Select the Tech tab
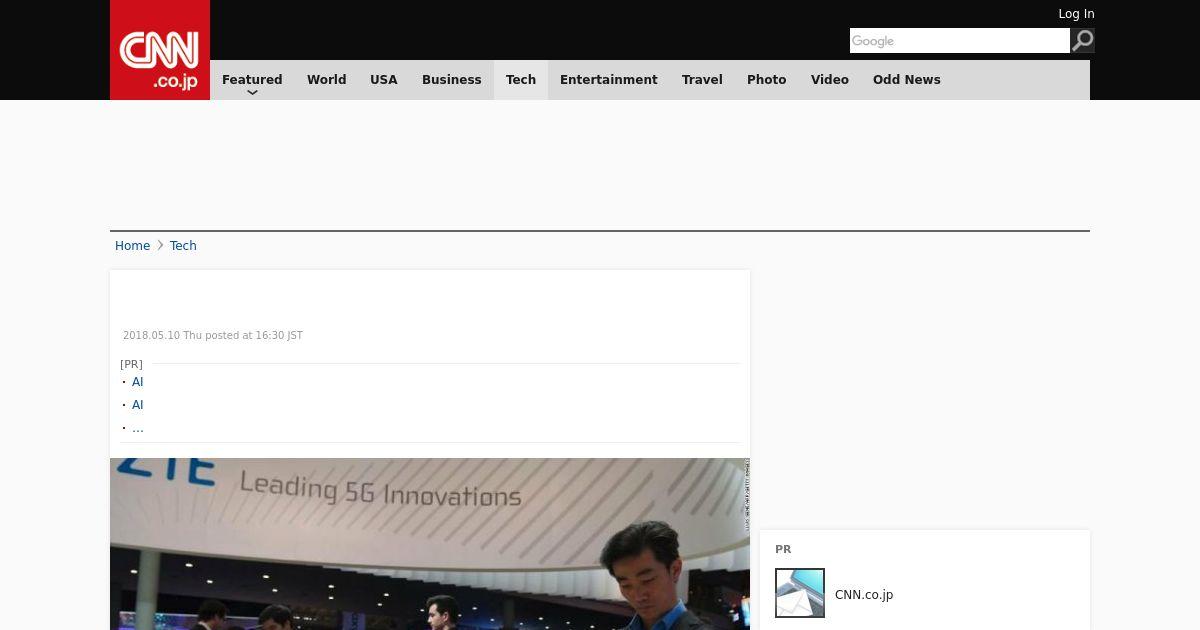1200x630 pixels. [x=521, y=80]
